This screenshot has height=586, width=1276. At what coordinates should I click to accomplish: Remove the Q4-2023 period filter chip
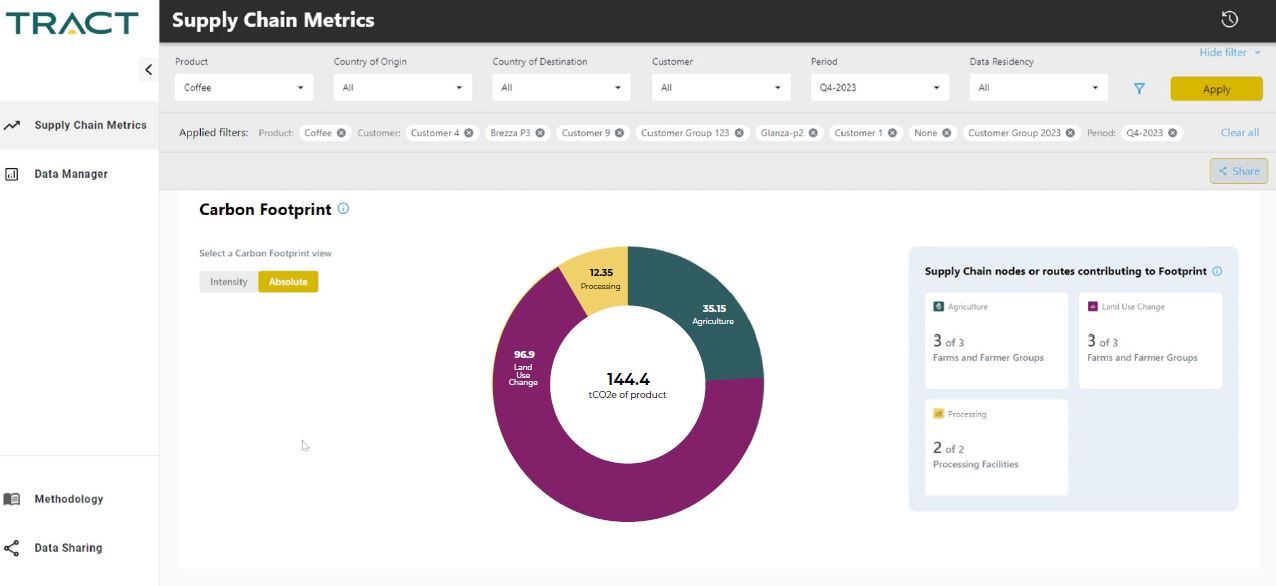pyautogui.click(x=1173, y=133)
